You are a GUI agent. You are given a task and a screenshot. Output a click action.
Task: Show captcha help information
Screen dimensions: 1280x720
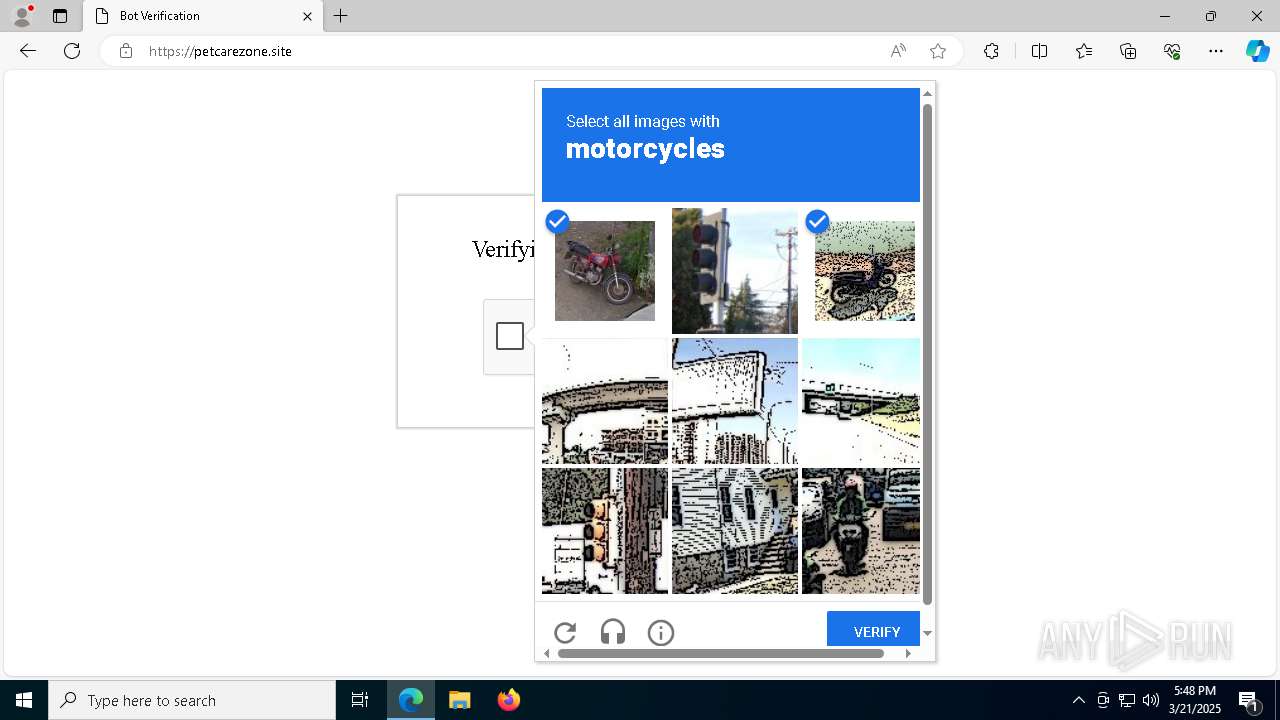pyautogui.click(x=661, y=632)
